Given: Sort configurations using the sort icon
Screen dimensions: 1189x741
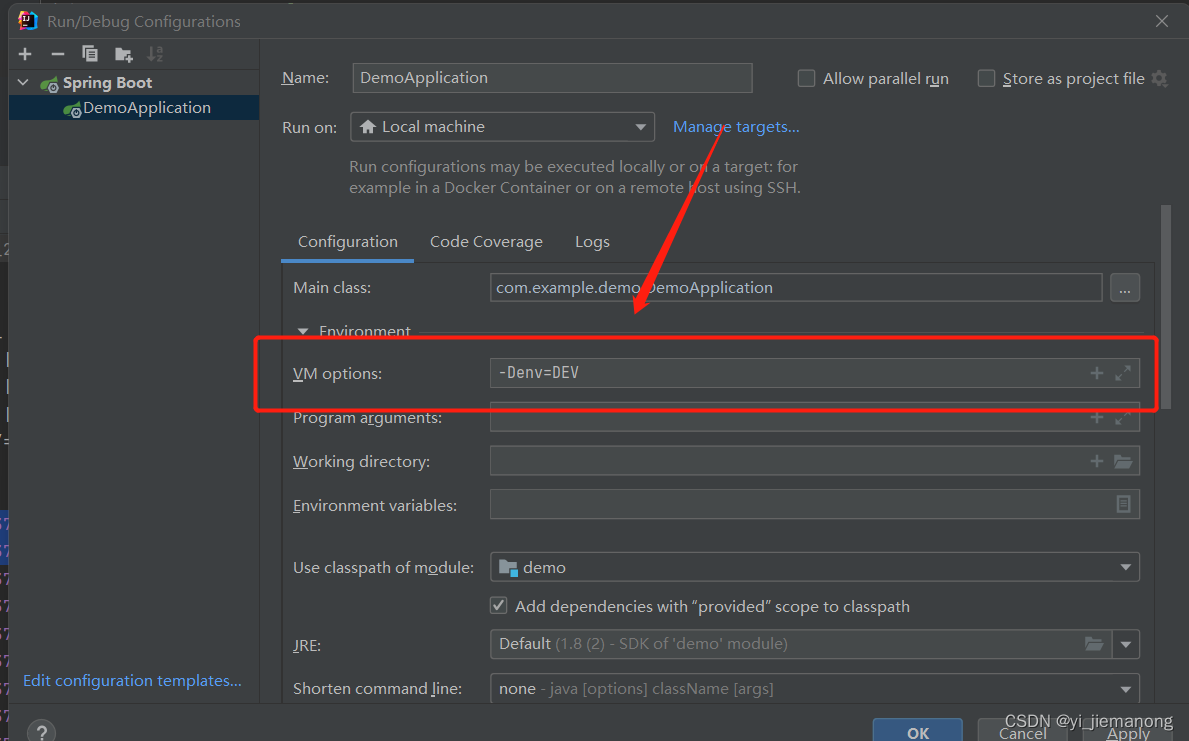Looking at the screenshot, I should pos(154,53).
